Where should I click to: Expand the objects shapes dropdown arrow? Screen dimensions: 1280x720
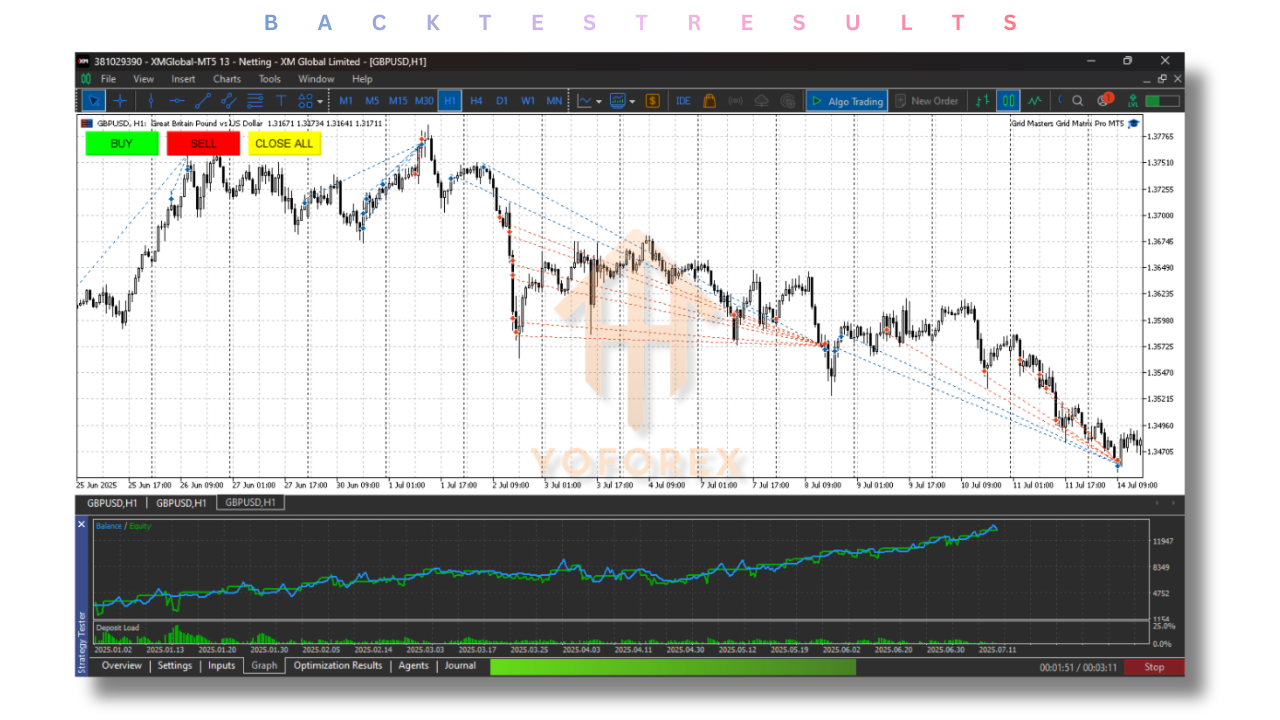[x=320, y=102]
